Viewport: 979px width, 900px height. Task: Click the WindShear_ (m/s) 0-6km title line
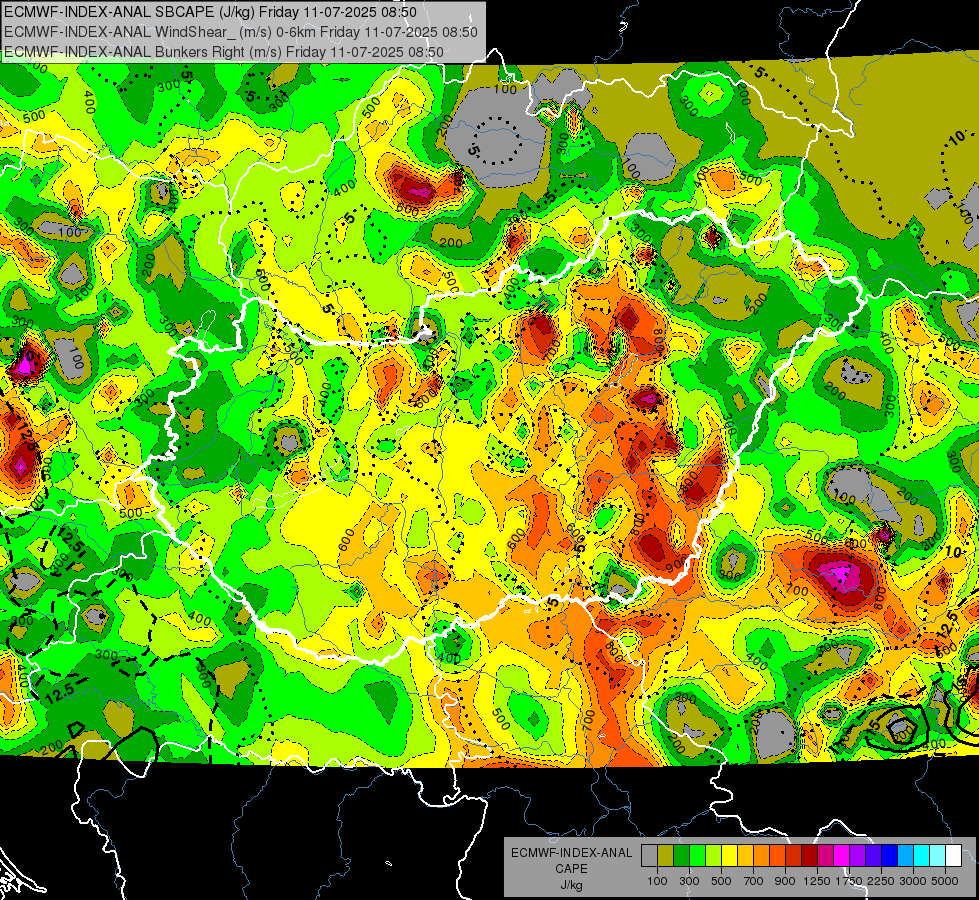click(240, 32)
